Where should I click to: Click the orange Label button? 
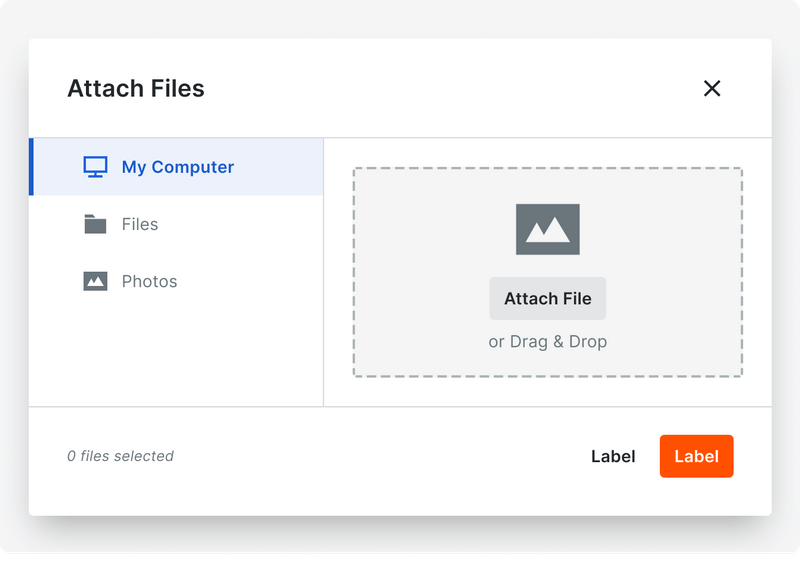696,456
